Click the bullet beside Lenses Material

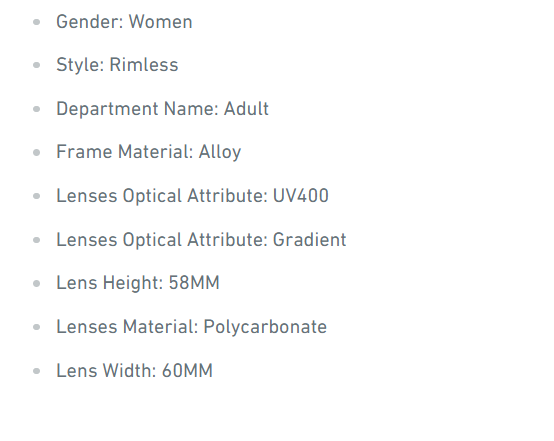[36, 327]
